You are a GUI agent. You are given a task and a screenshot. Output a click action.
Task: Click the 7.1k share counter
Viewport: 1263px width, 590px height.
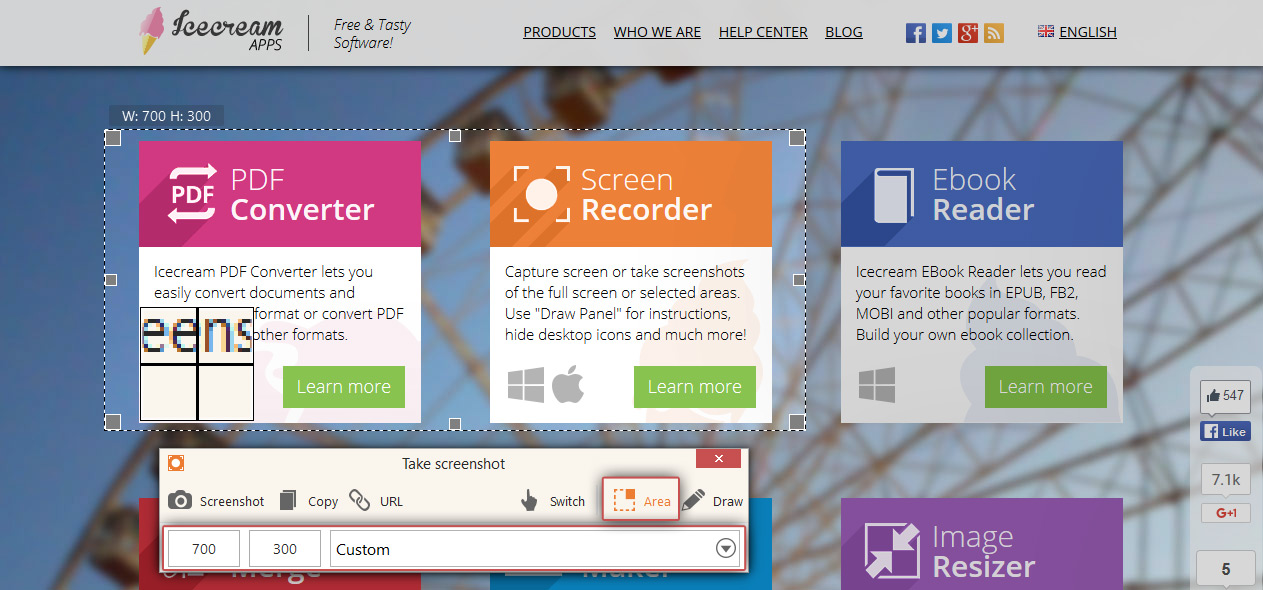tap(1226, 479)
